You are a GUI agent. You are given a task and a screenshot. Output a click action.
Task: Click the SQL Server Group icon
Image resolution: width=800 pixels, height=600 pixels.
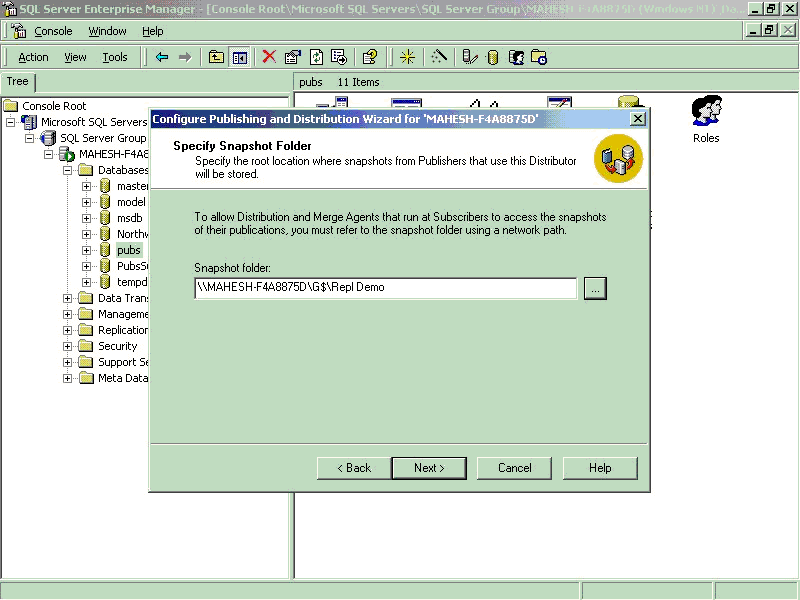click(x=48, y=138)
